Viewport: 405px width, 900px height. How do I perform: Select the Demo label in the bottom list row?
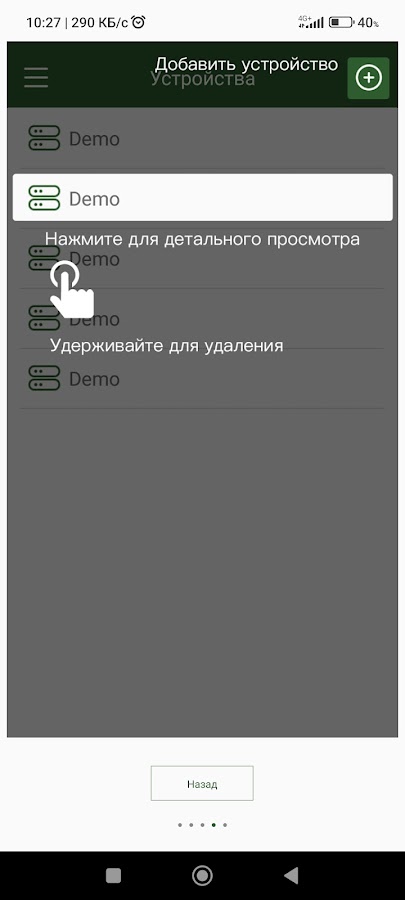click(x=94, y=379)
